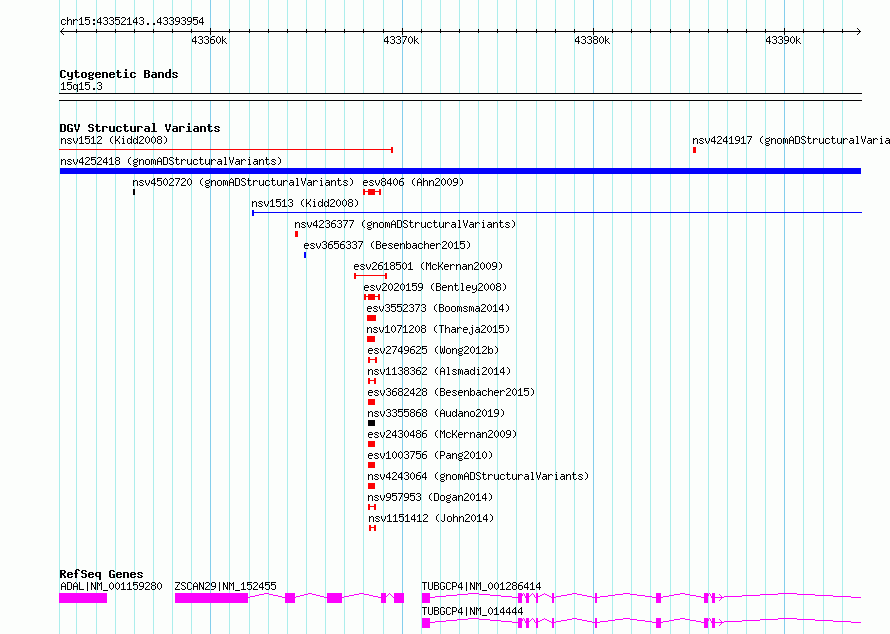Viewport: 890px width, 634px height.
Task: Open the esv8406 (Ahn2009) variant label
Action: 413,182
